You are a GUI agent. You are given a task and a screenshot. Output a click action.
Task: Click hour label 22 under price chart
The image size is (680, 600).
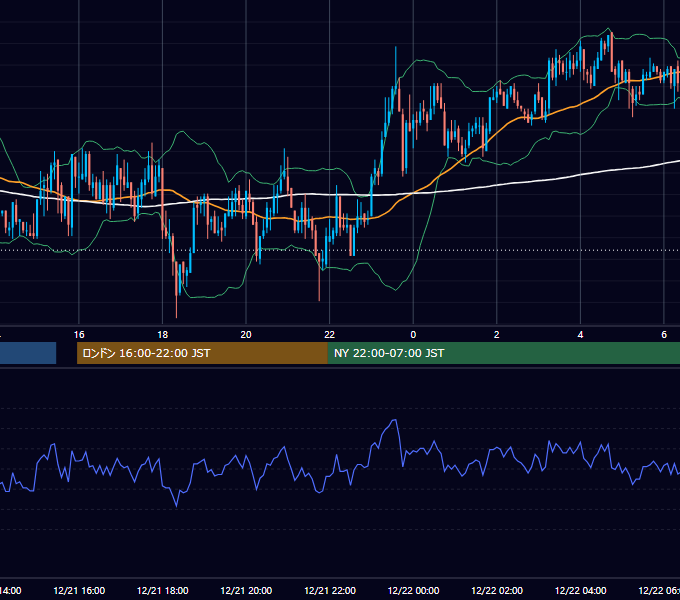tap(330, 335)
